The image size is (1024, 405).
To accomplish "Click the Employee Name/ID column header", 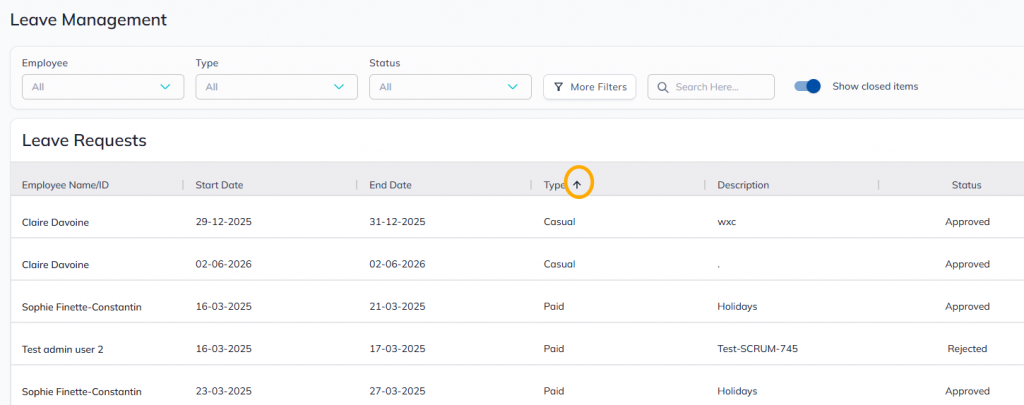I will point(65,185).
